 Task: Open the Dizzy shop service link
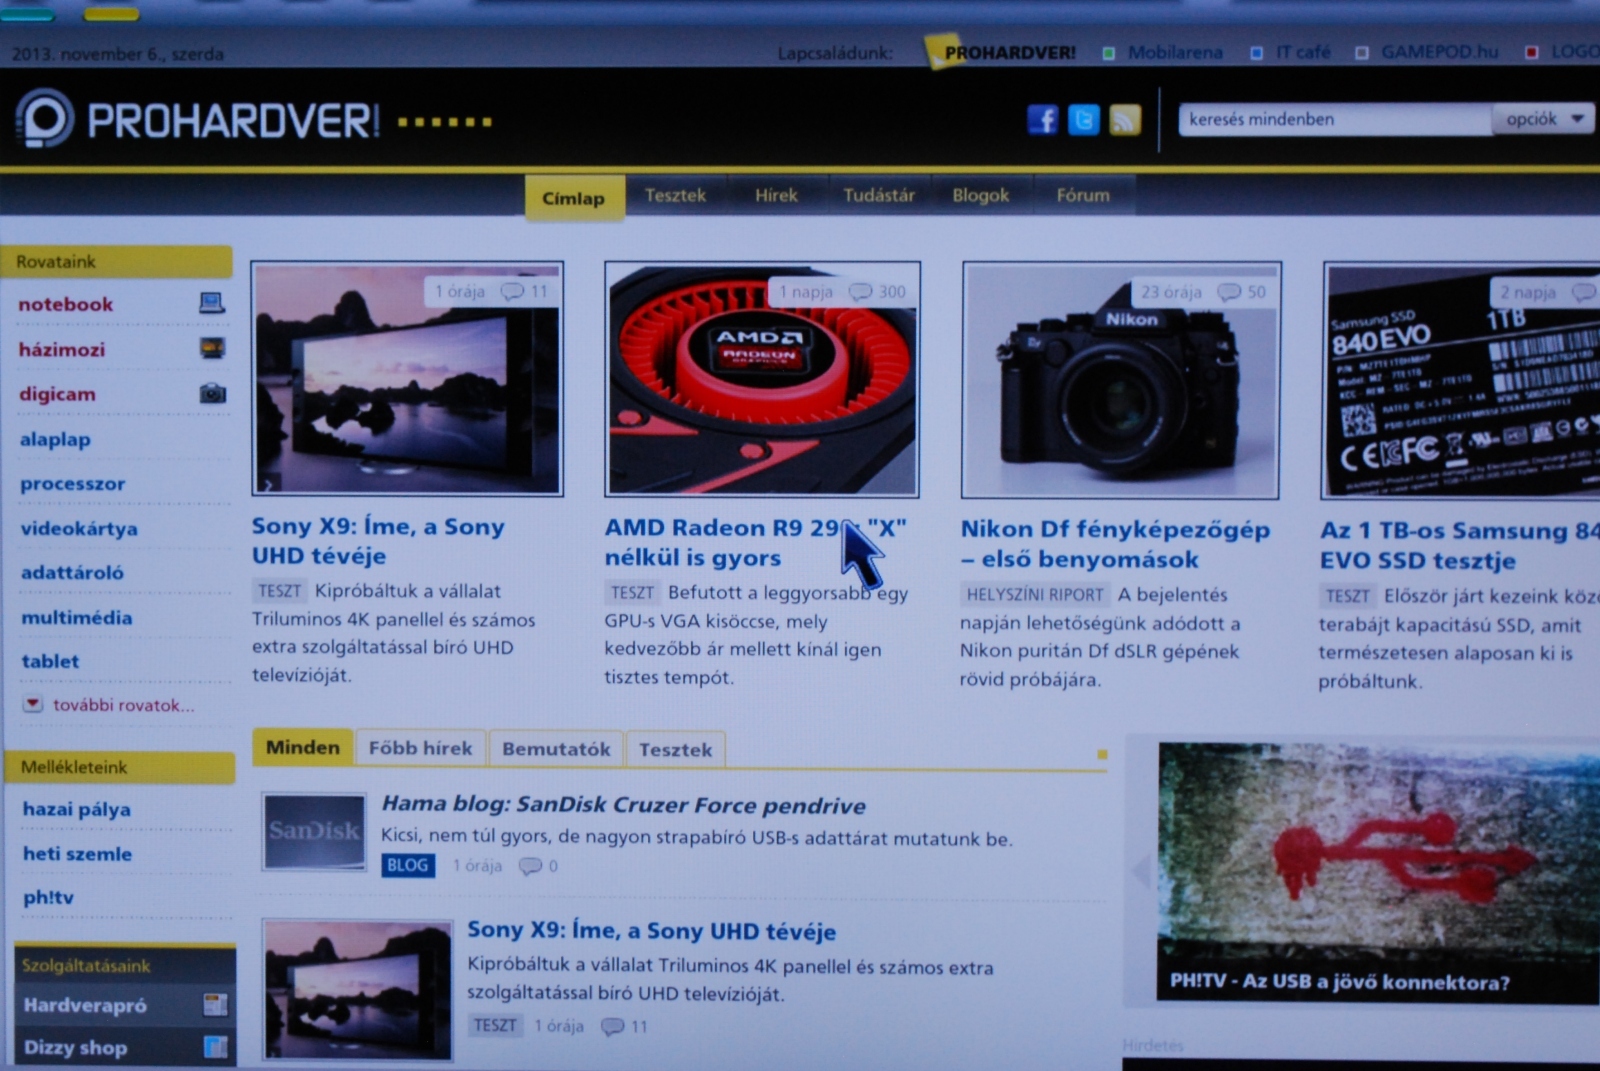point(75,1048)
